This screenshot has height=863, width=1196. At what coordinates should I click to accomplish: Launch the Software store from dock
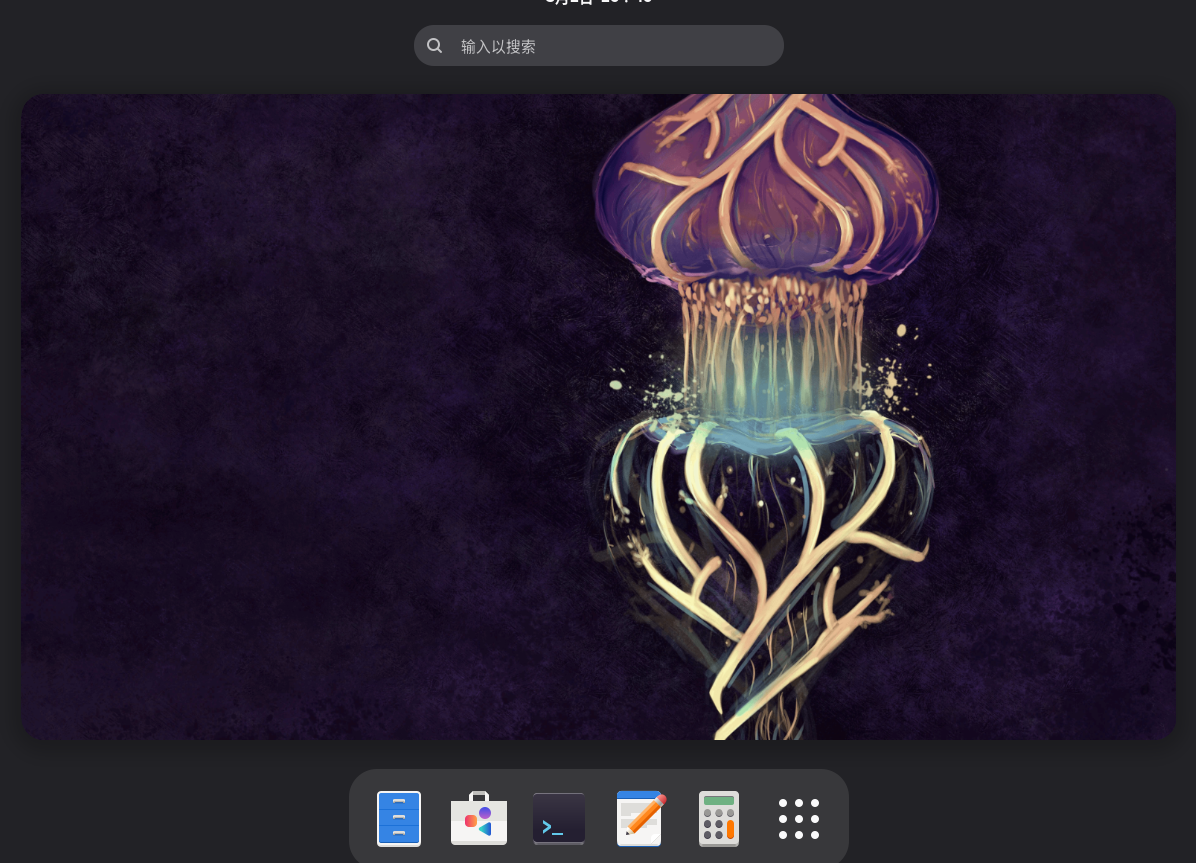click(x=479, y=819)
